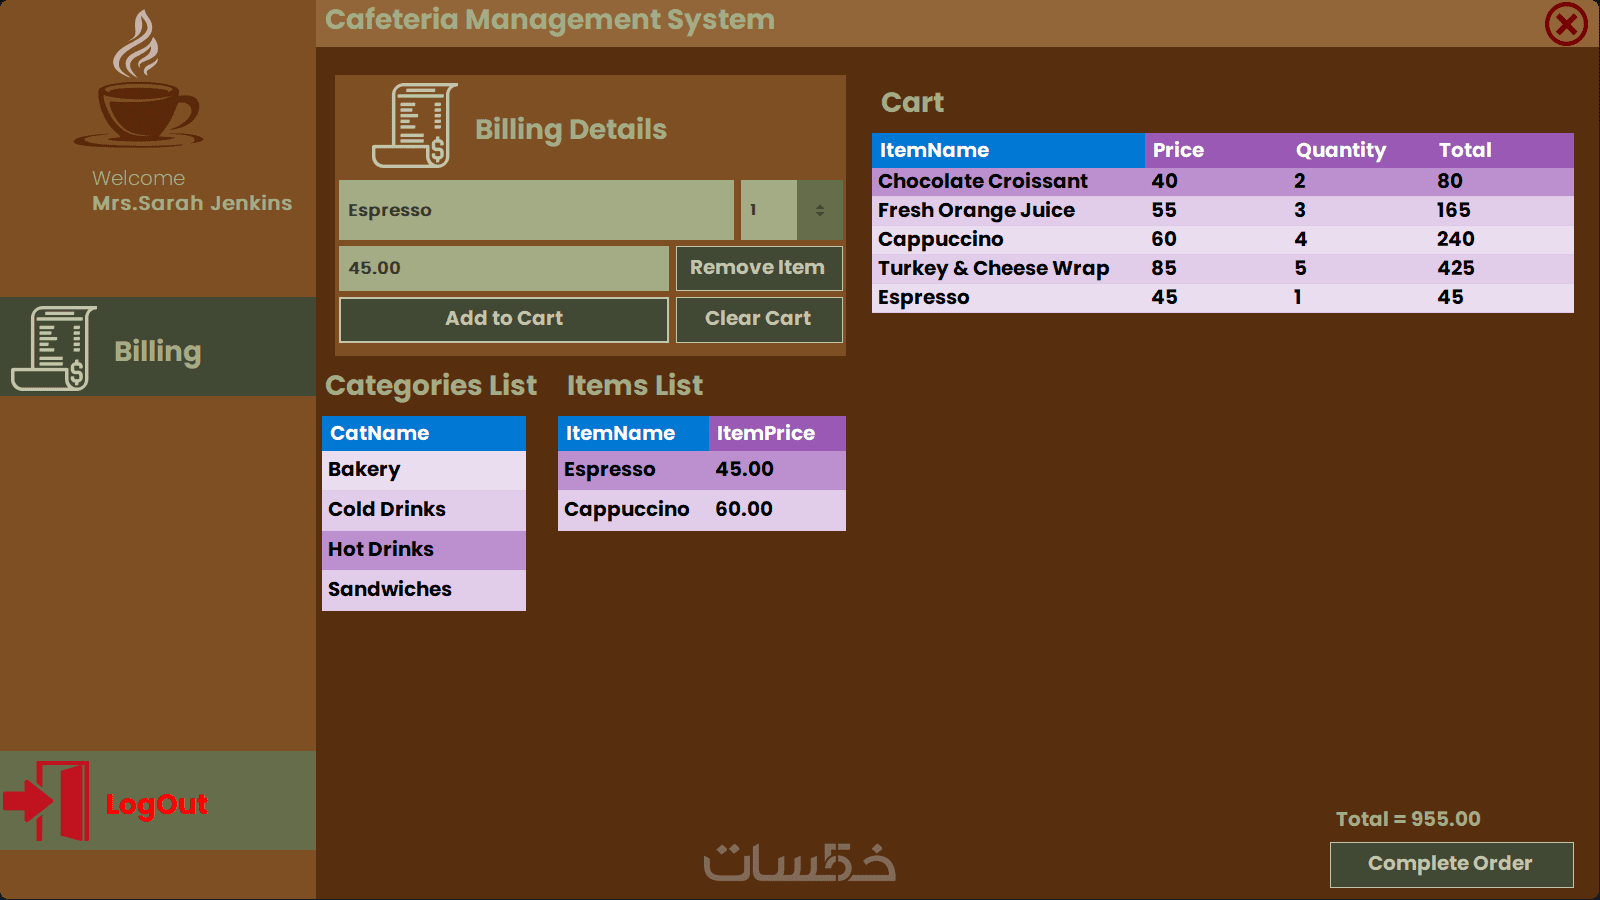Select the Hot Drinks category
The height and width of the screenshot is (900, 1600).
pyautogui.click(x=424, y=550)
